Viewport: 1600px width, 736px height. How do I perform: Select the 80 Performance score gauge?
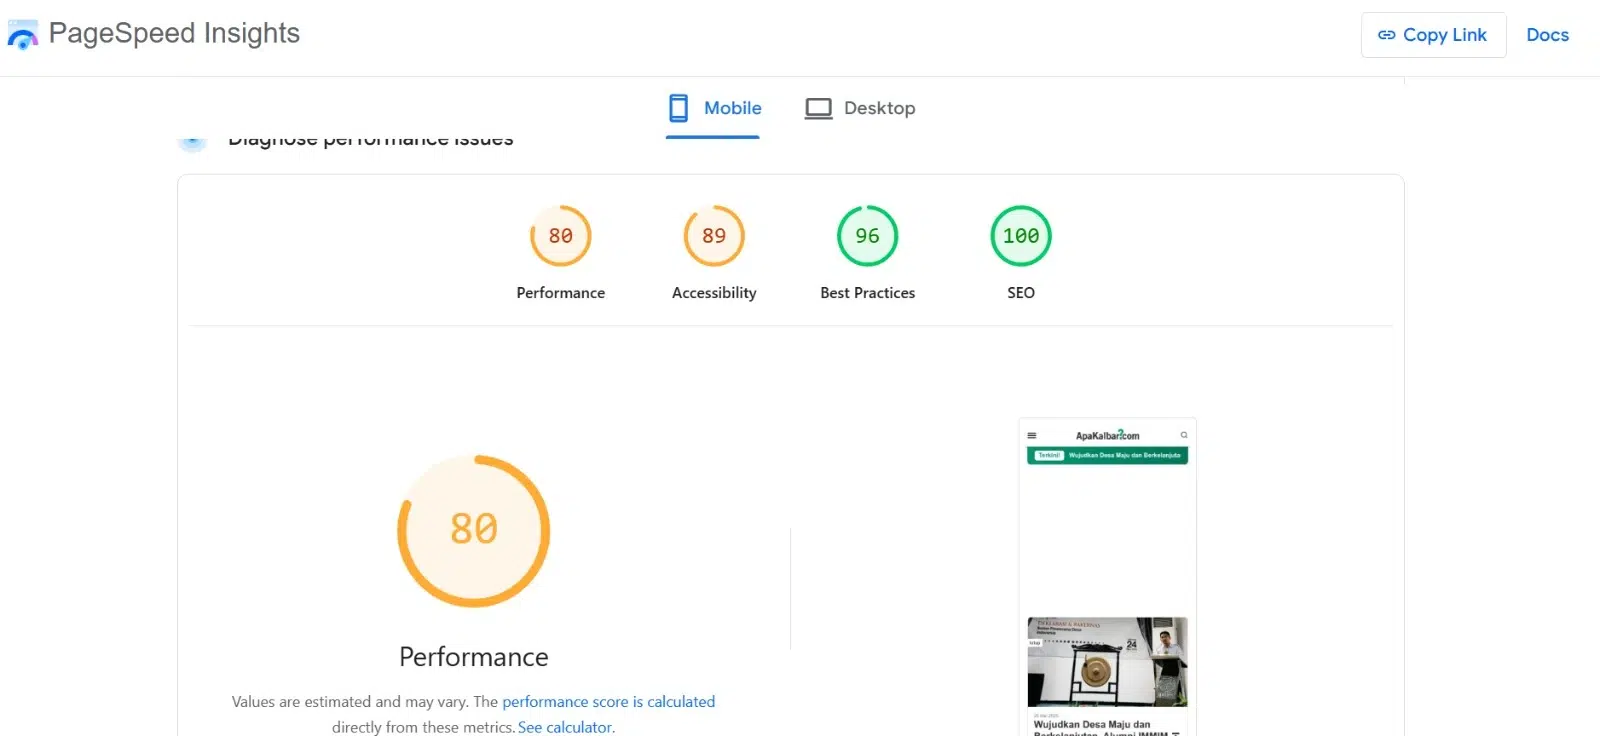click(561, 236)
